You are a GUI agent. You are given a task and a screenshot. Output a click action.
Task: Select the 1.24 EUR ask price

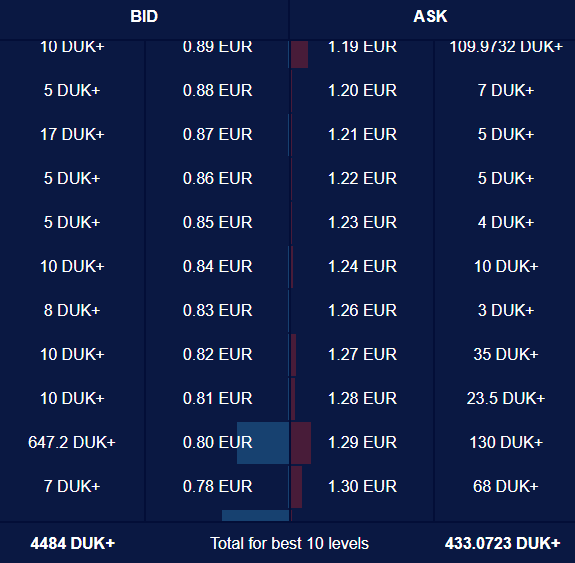coord(362,266)
